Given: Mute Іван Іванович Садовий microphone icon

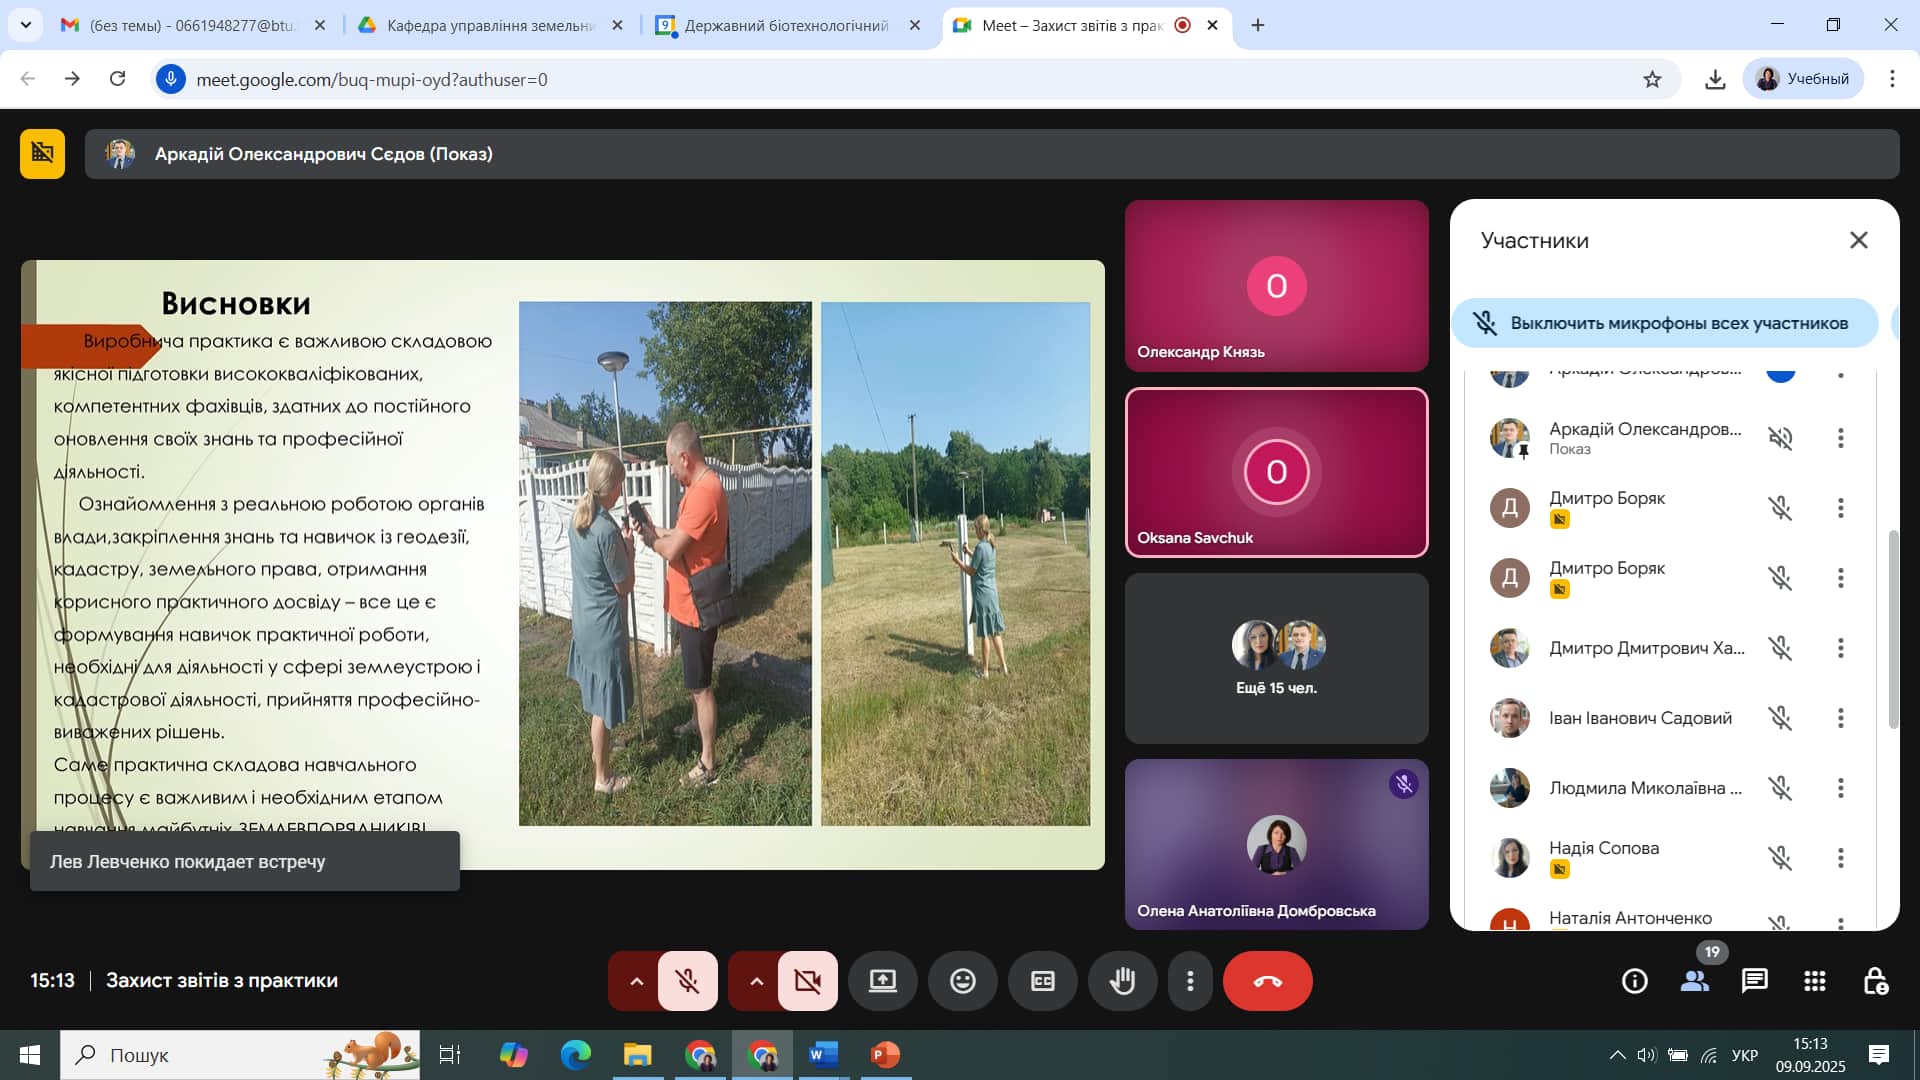Looking at the screenshot, I should click(1780, 718).
